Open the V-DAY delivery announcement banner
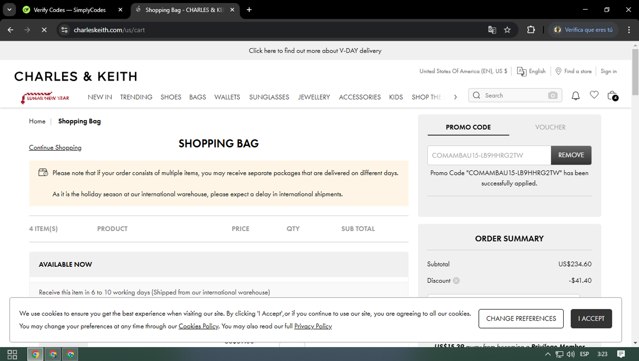Image resolution: width=639 pixels, height=361 pixels. tap(315, 51)
